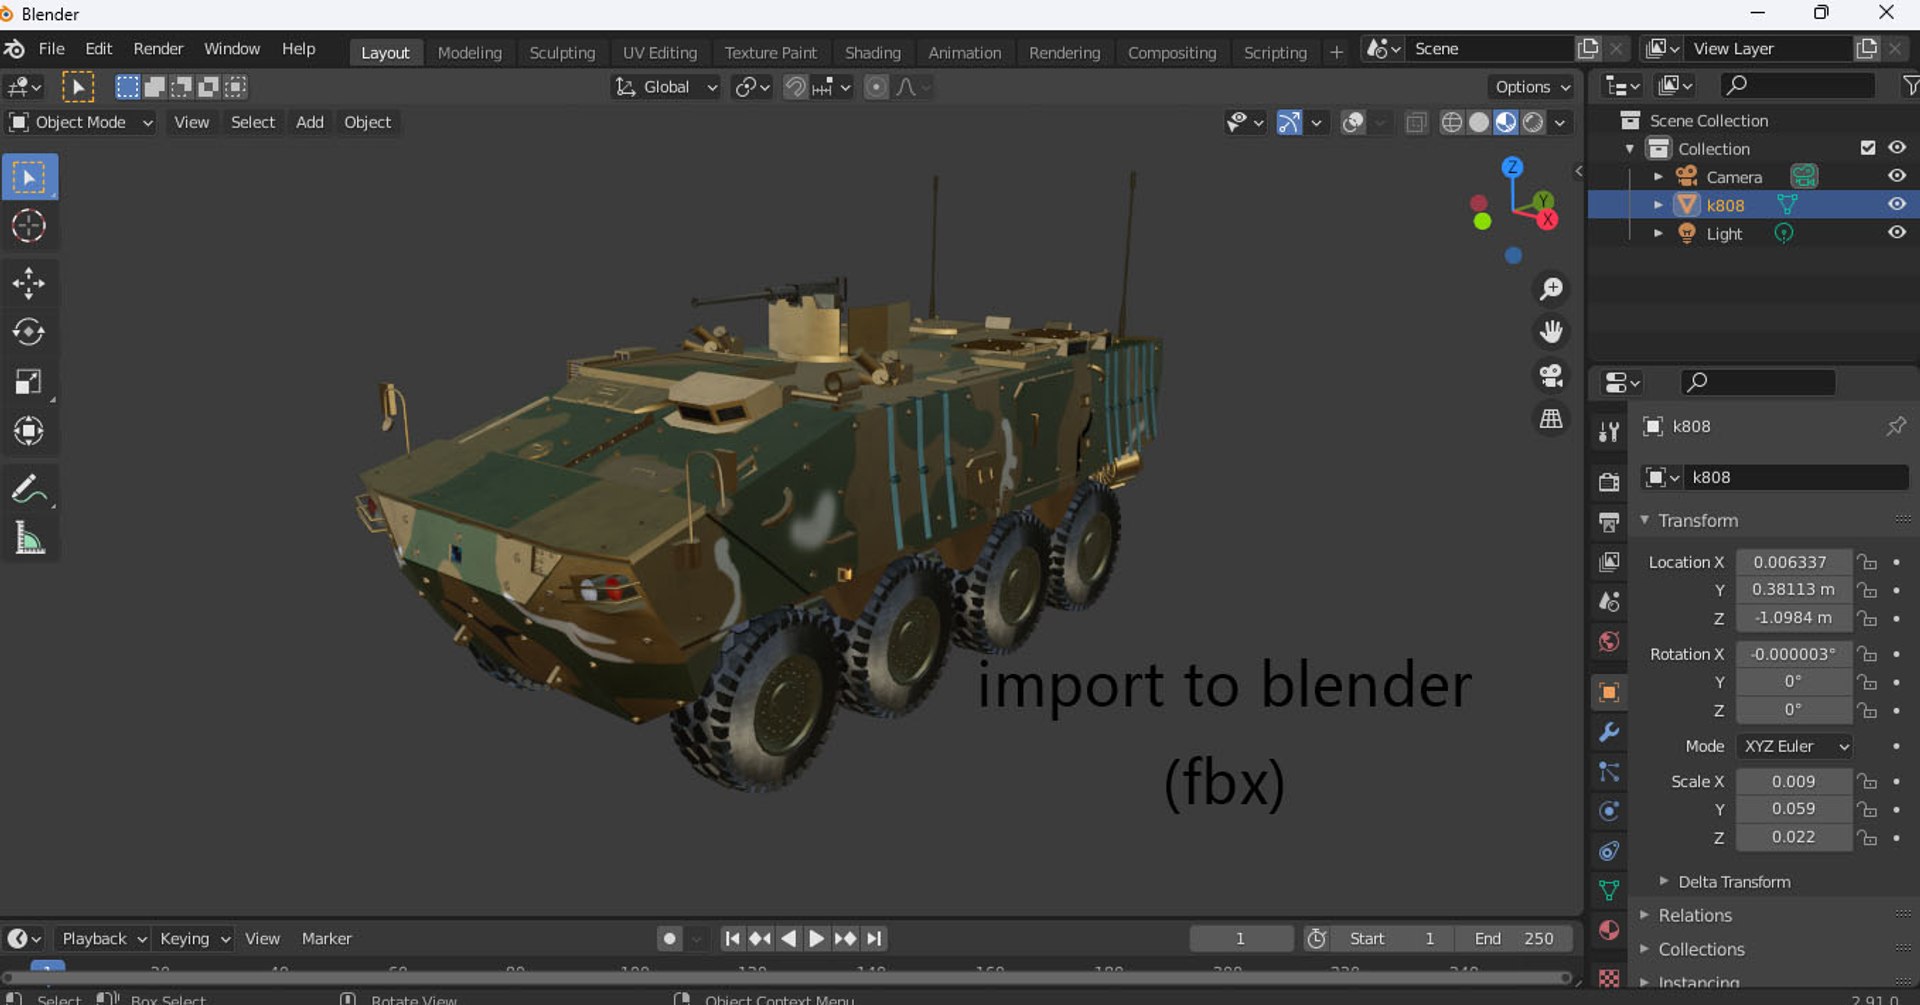Expand the k808 tree item
1920x1005 pixels.
click(x=1658, y=205)
